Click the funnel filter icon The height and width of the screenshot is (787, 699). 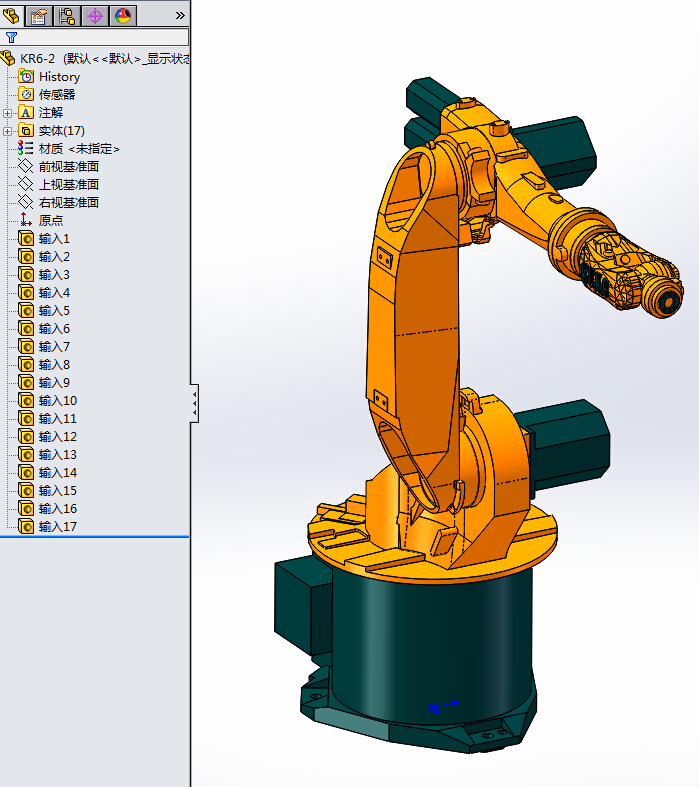point(11,37)
